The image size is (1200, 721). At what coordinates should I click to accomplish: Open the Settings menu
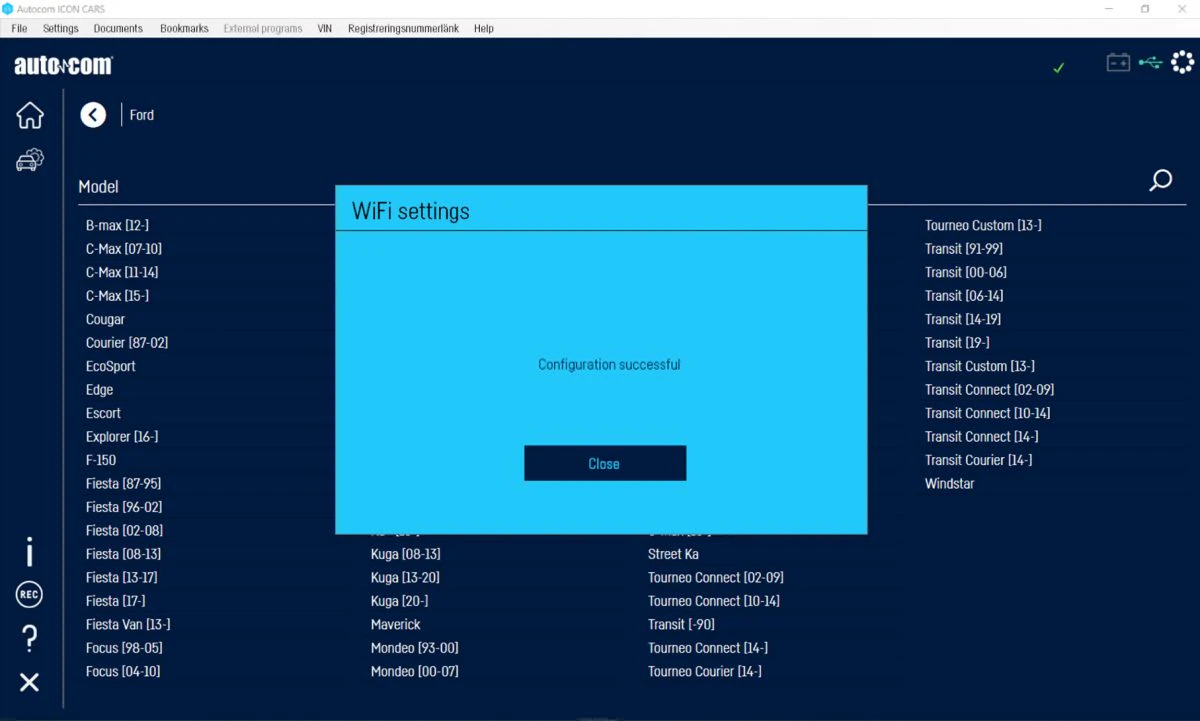61,28
